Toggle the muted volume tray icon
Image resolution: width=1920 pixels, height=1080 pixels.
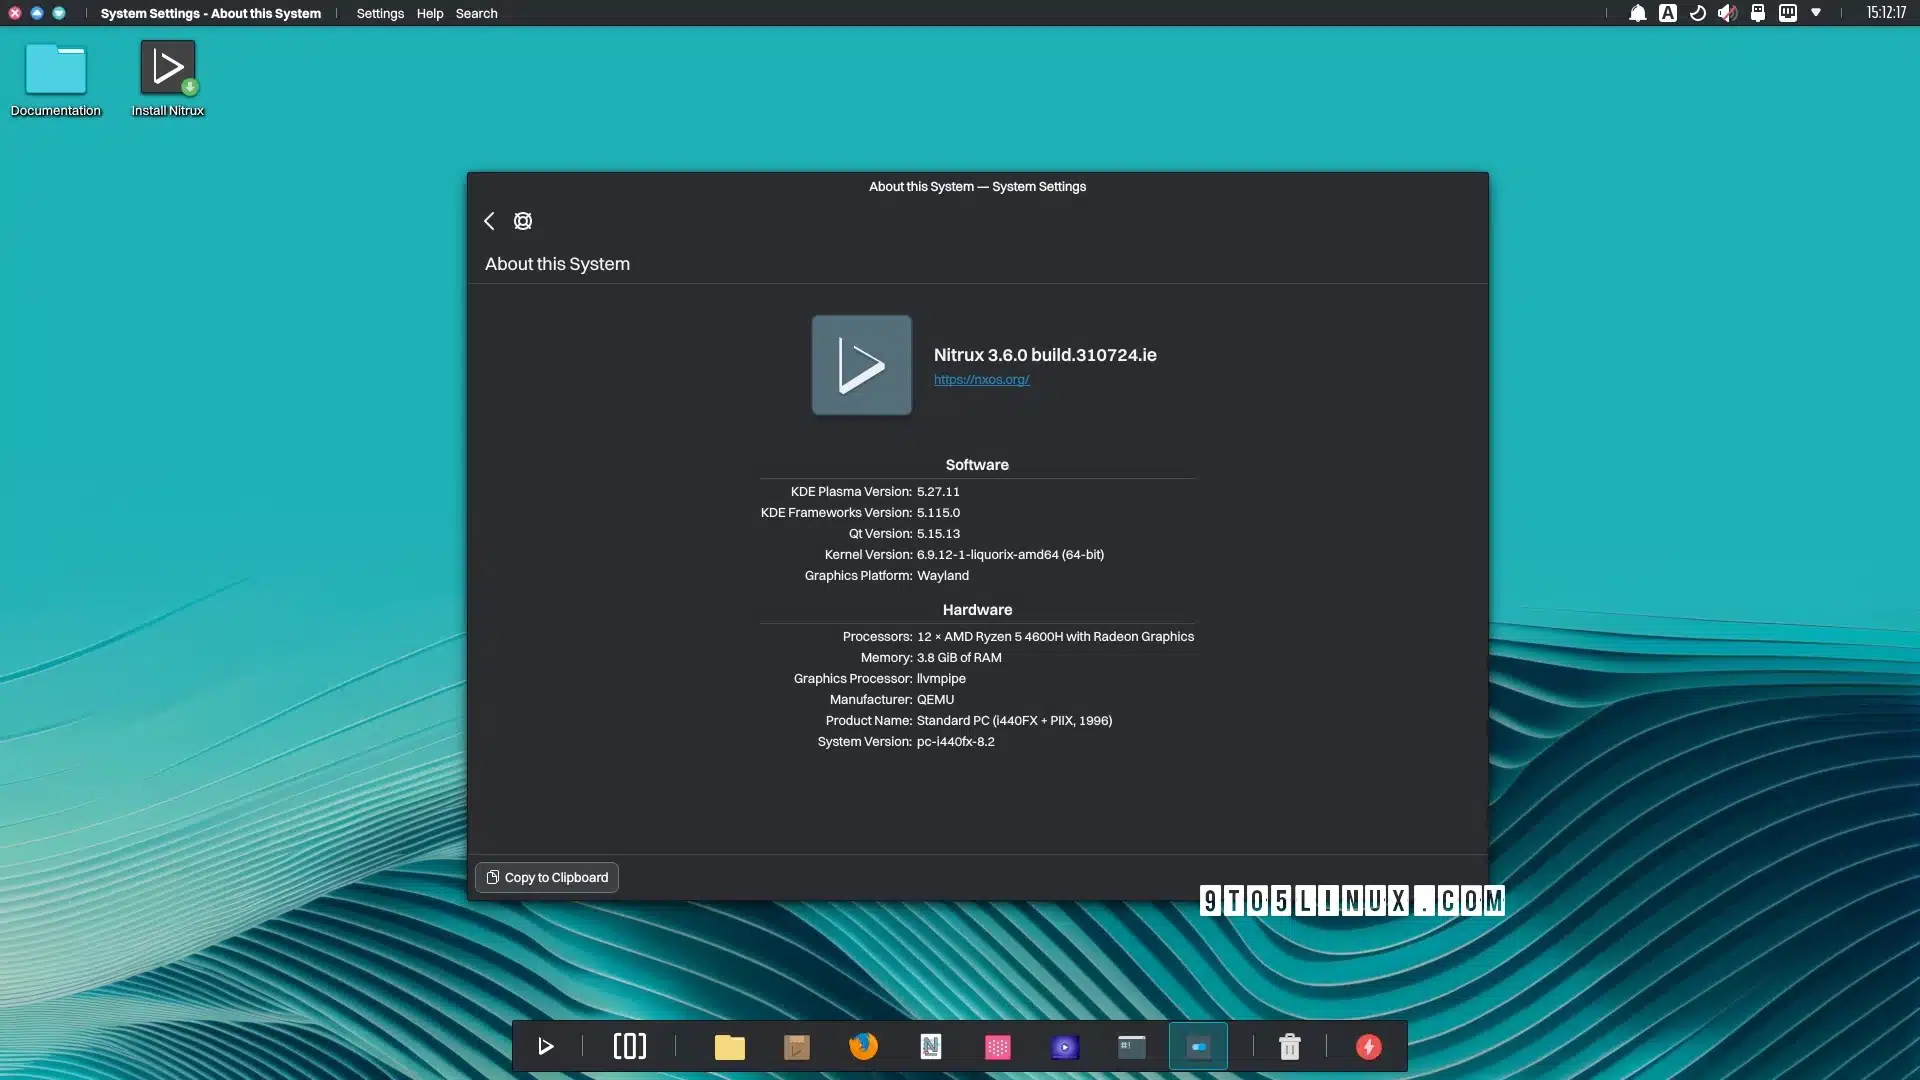point(1727,13)
